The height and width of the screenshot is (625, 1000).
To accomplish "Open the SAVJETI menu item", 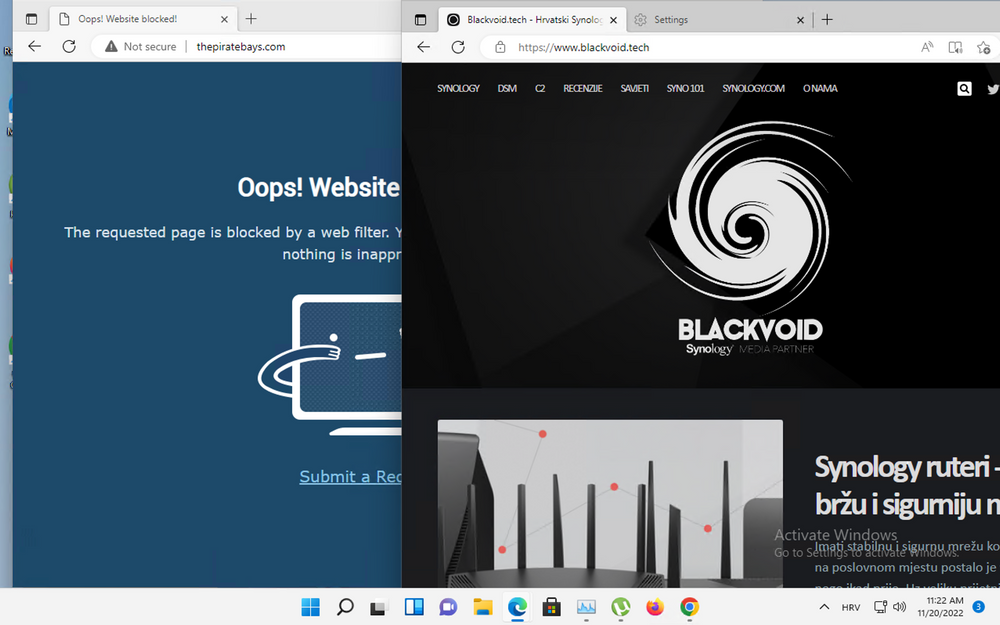I will [x=635, y=89].
